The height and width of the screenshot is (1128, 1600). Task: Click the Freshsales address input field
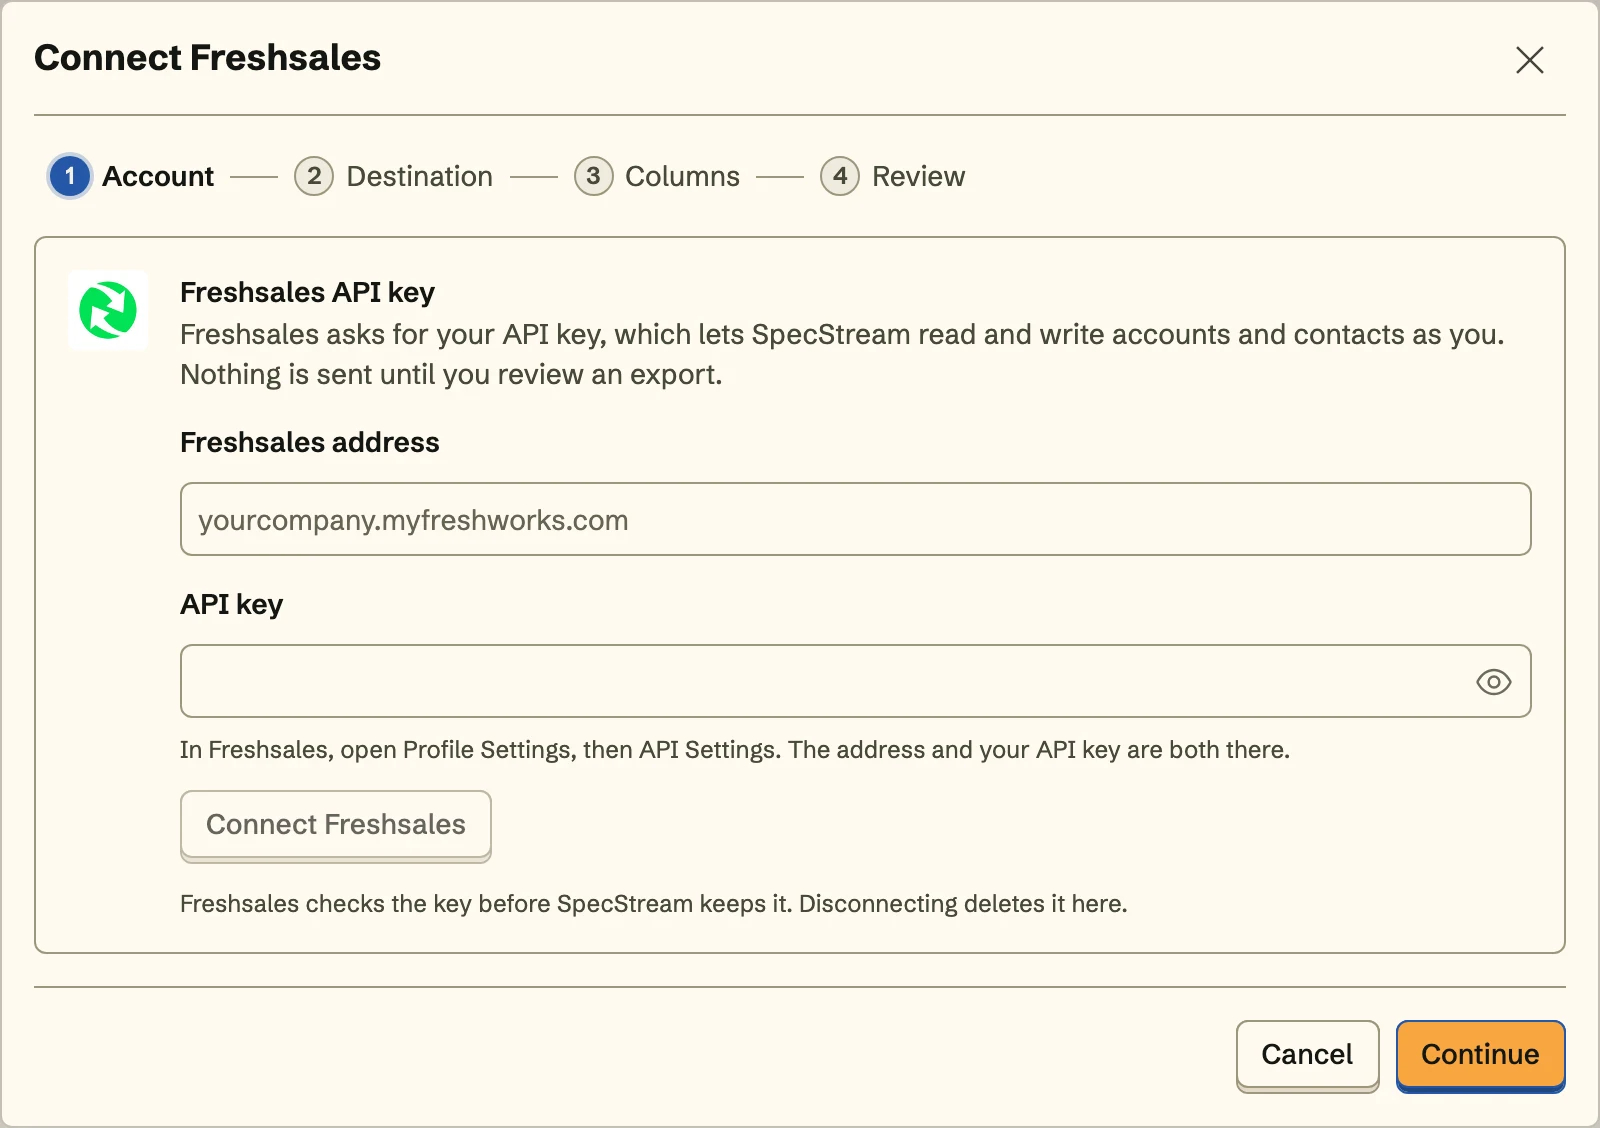tap(856, 519)
